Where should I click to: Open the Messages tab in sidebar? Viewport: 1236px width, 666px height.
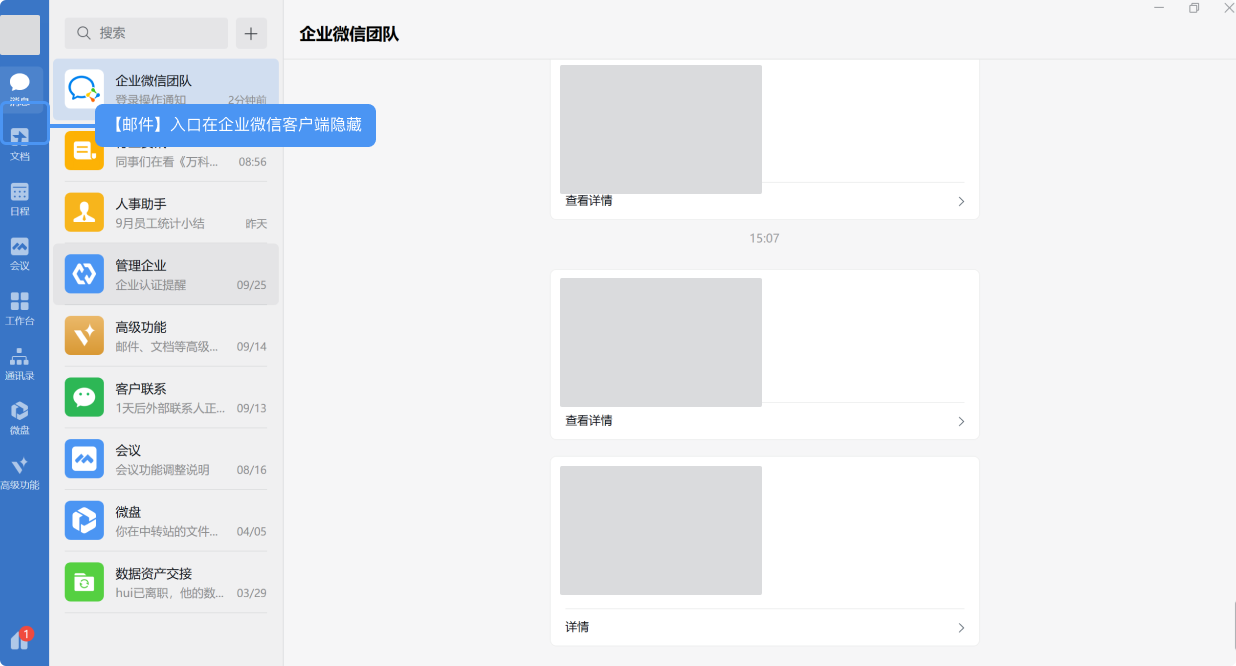pyautogui.click(x=20, y=88)
